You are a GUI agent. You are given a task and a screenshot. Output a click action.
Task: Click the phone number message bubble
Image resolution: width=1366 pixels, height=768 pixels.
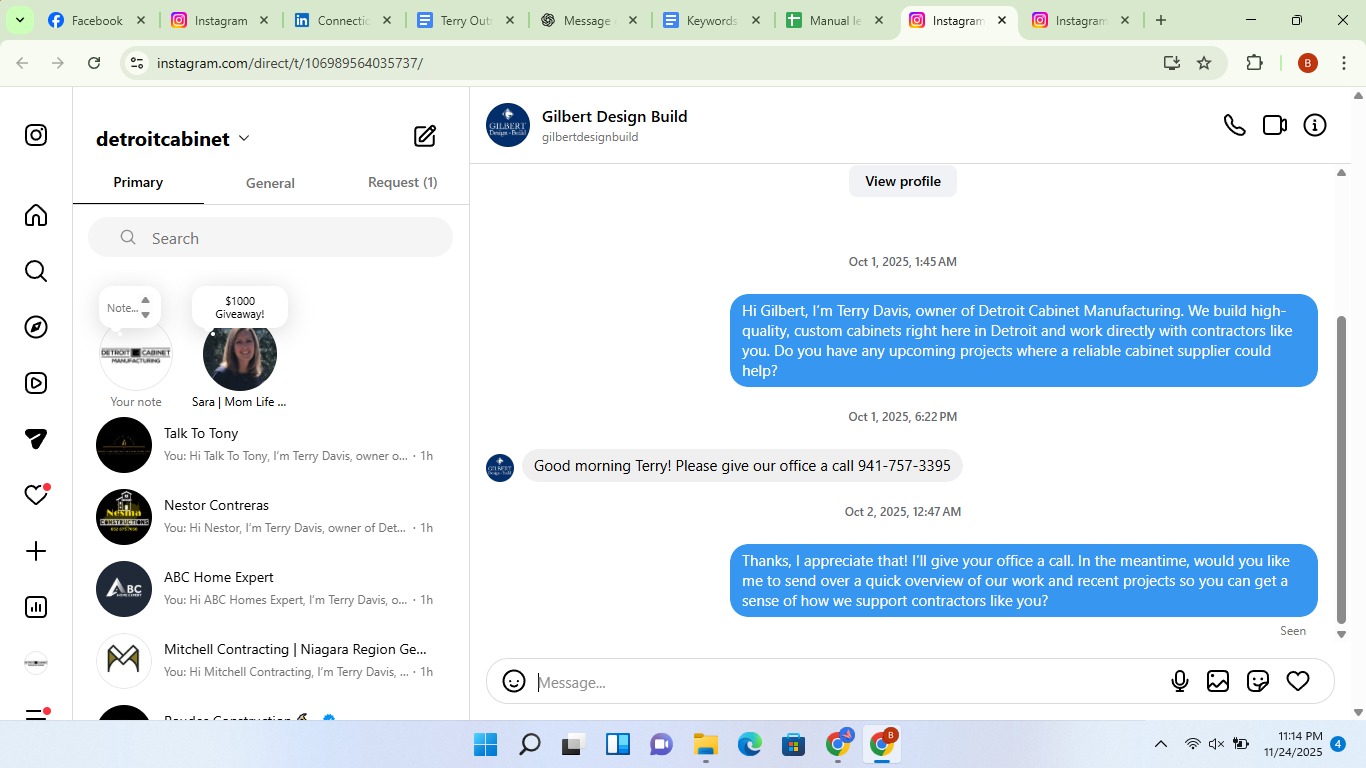[742, 466]
